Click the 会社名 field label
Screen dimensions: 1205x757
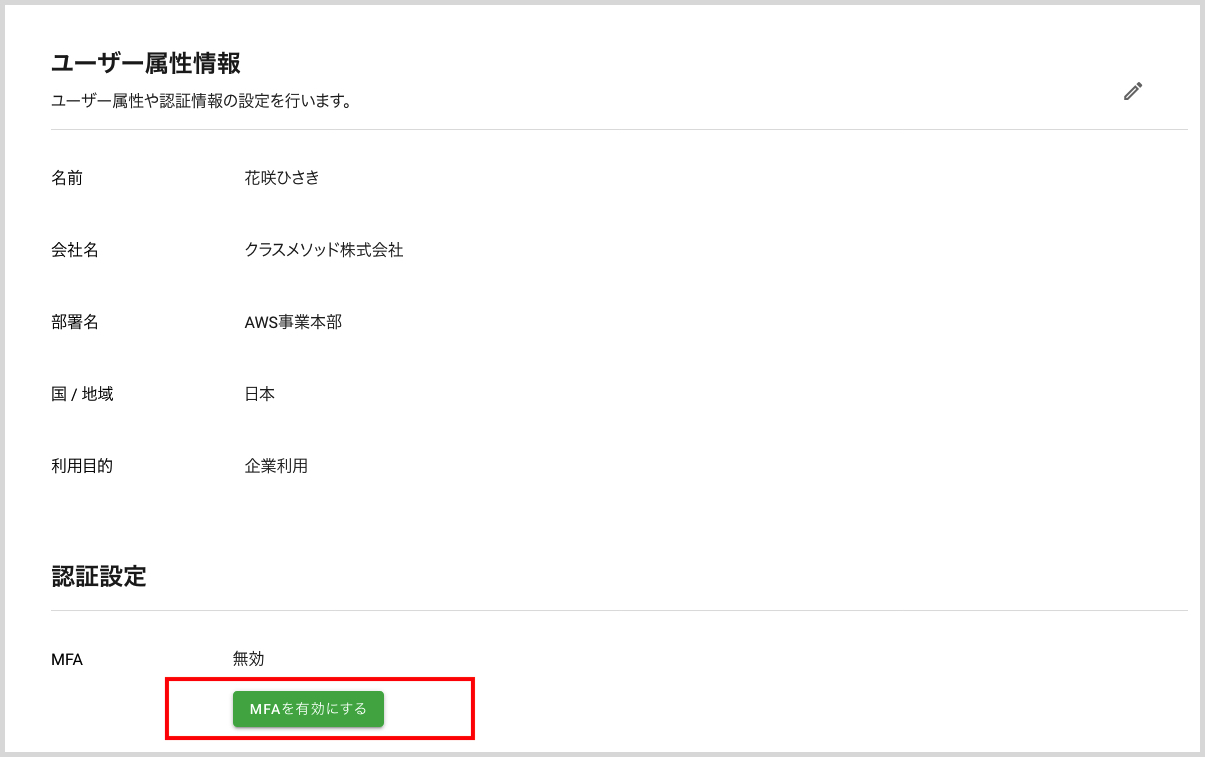75,250
